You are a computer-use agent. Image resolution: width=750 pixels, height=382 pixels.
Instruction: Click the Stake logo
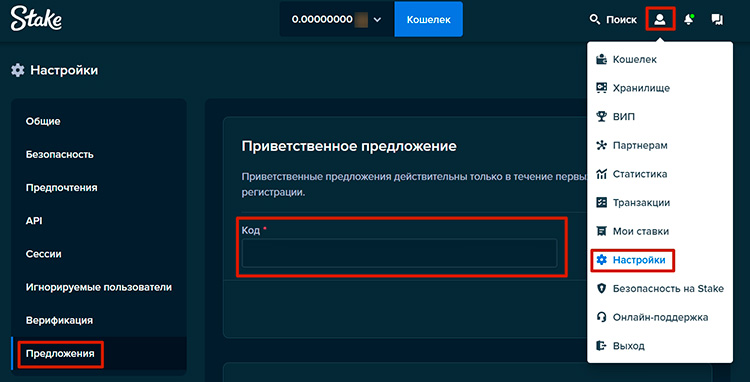point(36,19)
